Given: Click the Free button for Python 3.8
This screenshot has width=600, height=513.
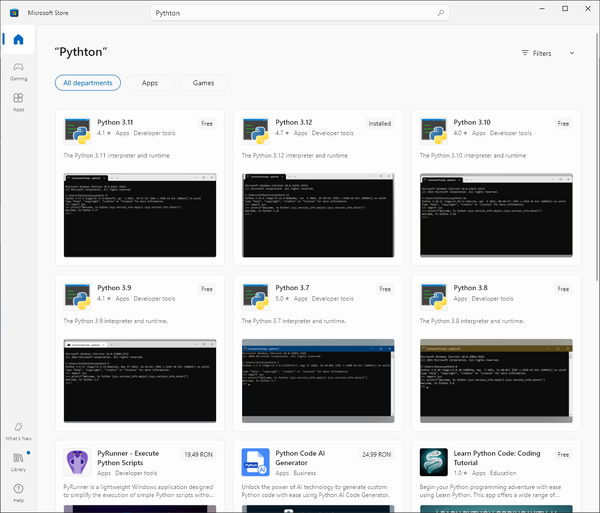Looking at the screenshot, I should (563, 289).
